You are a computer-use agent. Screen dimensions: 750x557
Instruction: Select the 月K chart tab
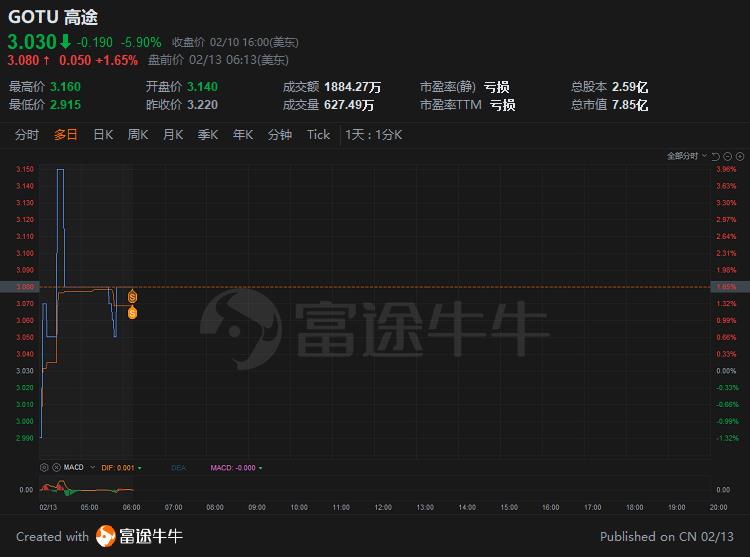[x=173, y=135]
